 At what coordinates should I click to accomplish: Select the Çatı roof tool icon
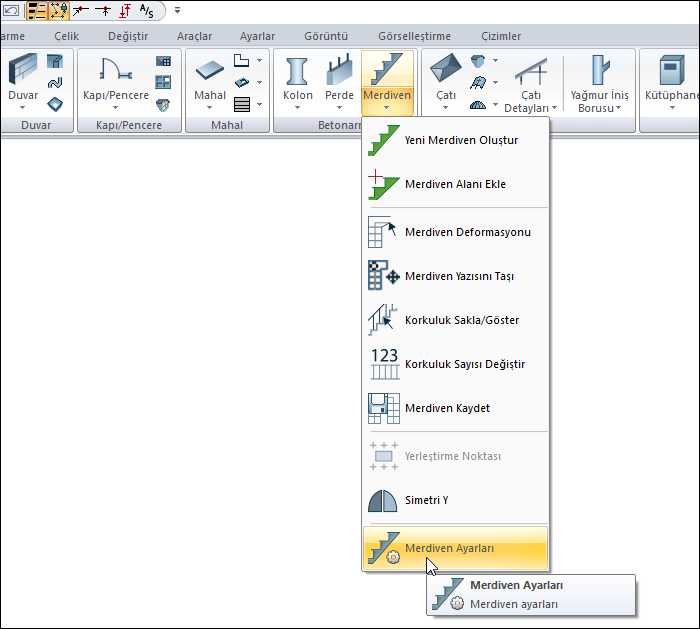coord(446,68)
